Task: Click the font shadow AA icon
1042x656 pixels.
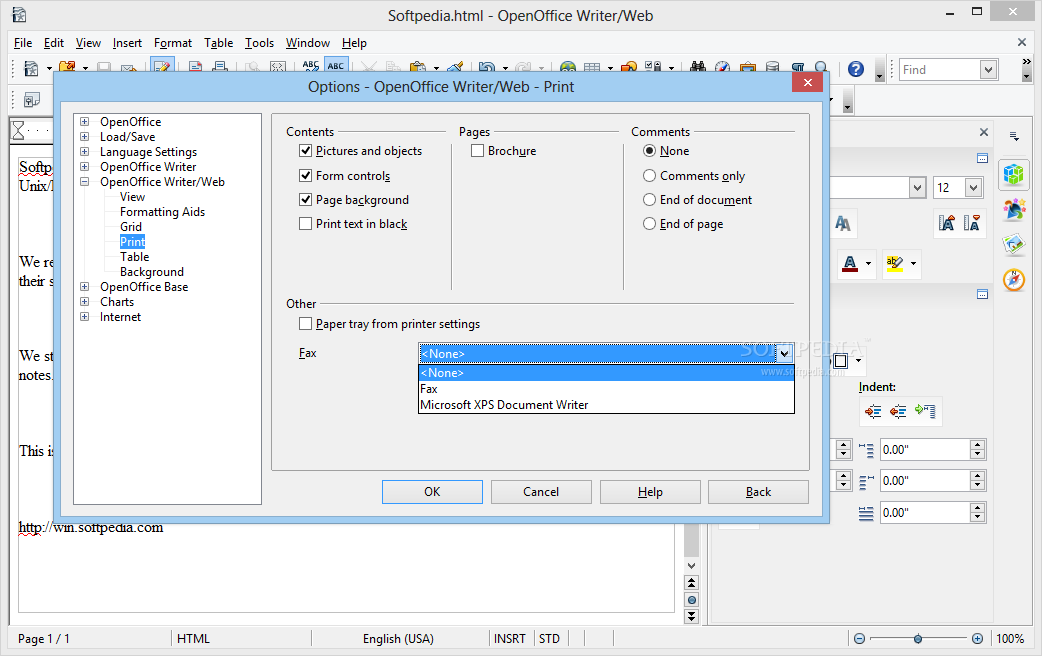Action: pyautogui.click(x=843, y=223)
